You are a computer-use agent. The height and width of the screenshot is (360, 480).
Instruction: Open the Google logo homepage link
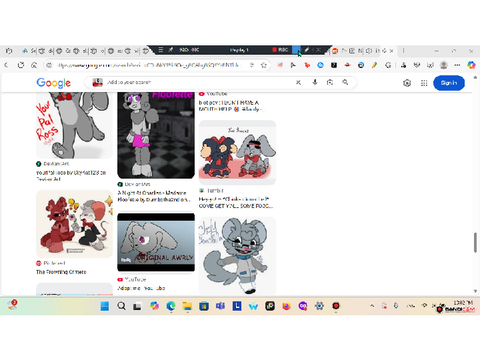[x=53, y=83]
